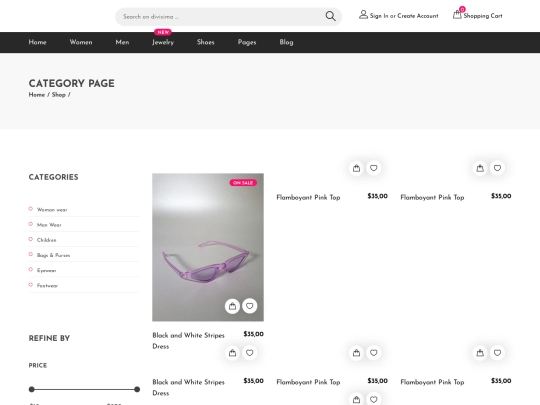Image resolution: width=540 pixels, height=405 pixels.
Task: Open the Men menu
Action: point(122,42)
